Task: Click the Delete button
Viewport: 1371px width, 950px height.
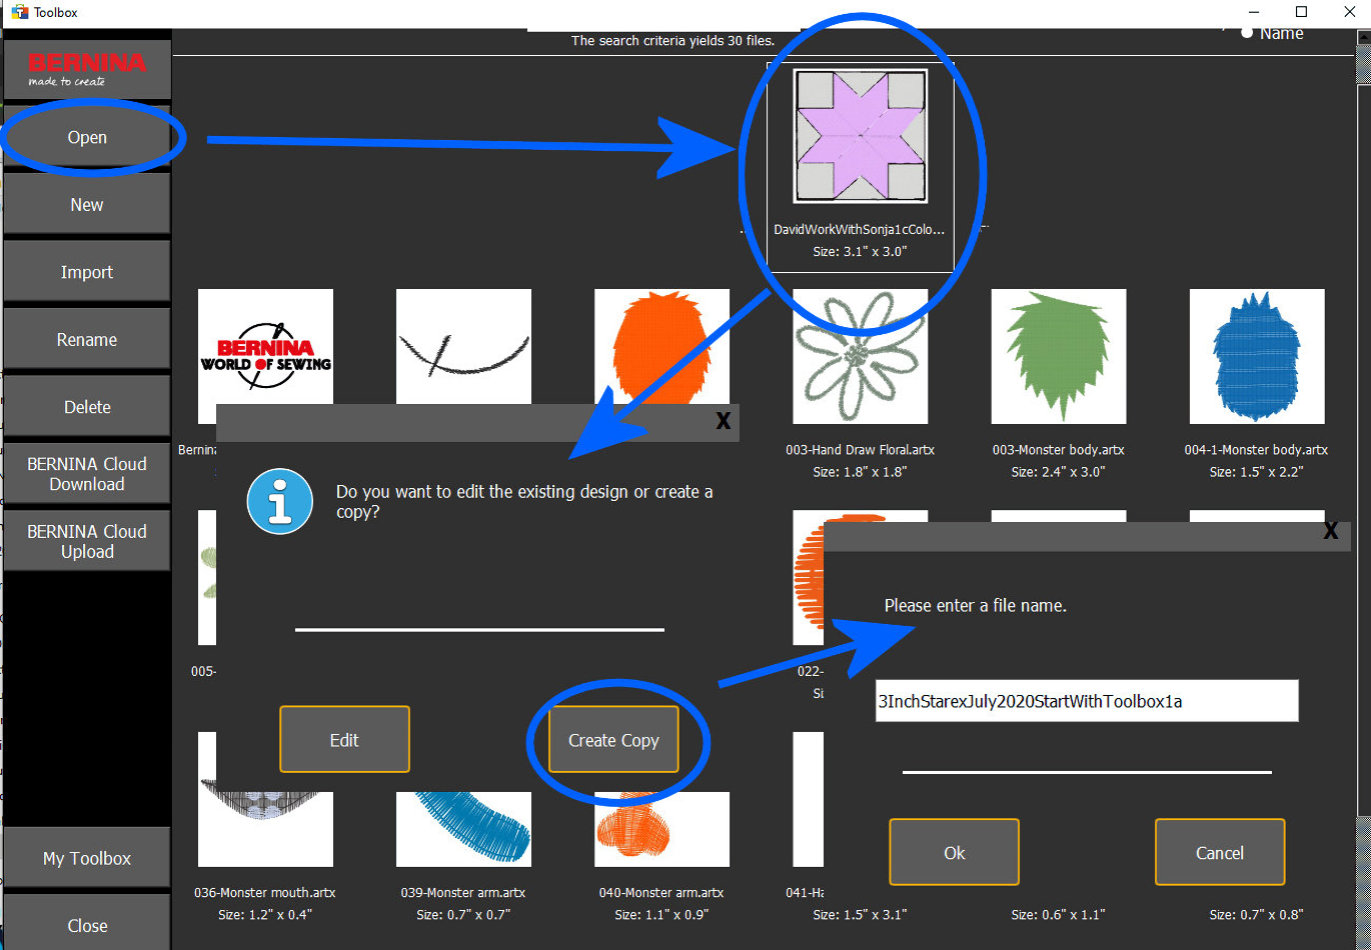Action: [87, 407]
